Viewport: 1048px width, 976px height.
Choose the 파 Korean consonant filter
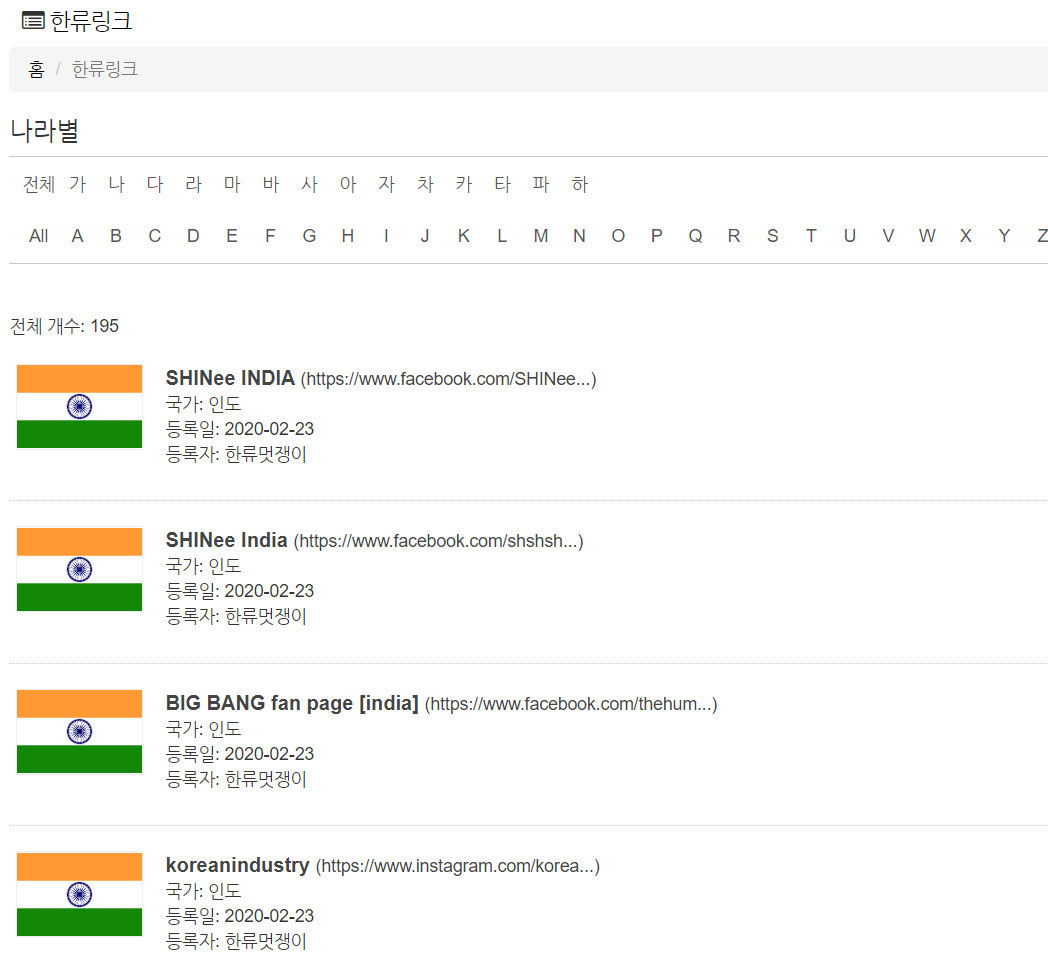(x=541, y=185)
